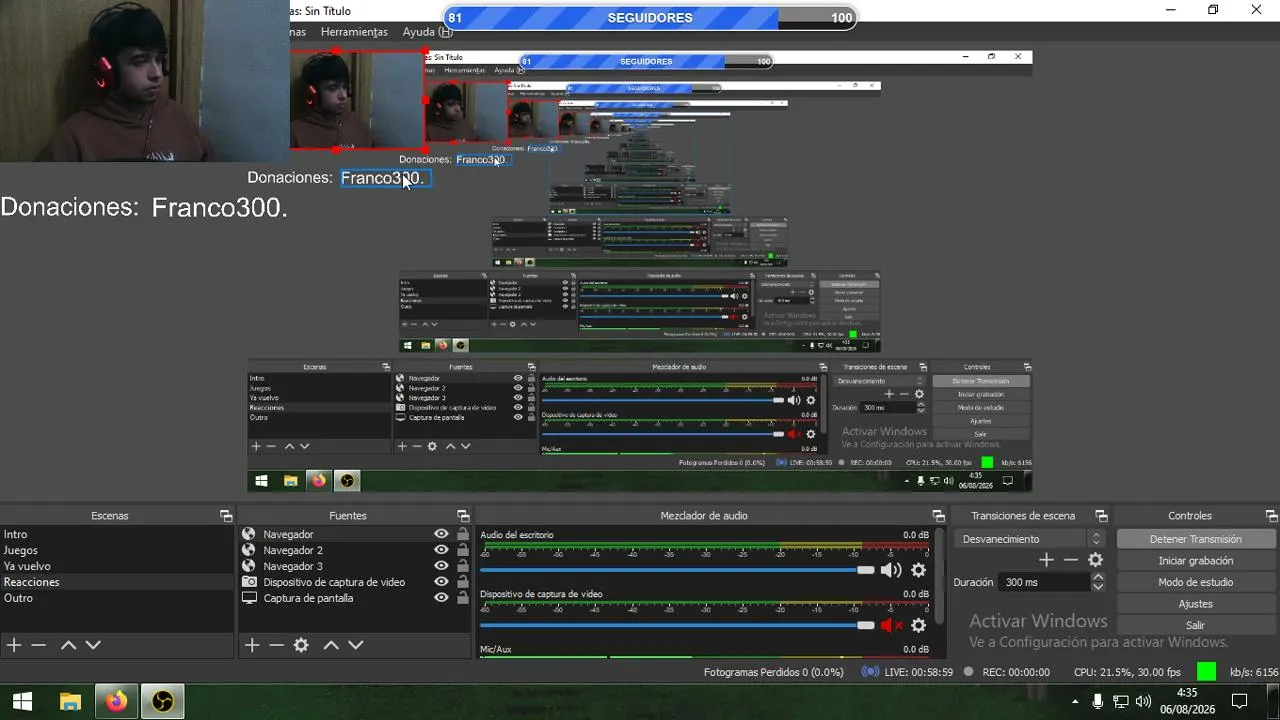
Task: Open the Windows notification center icon
Action: (x=1239, y=702)
